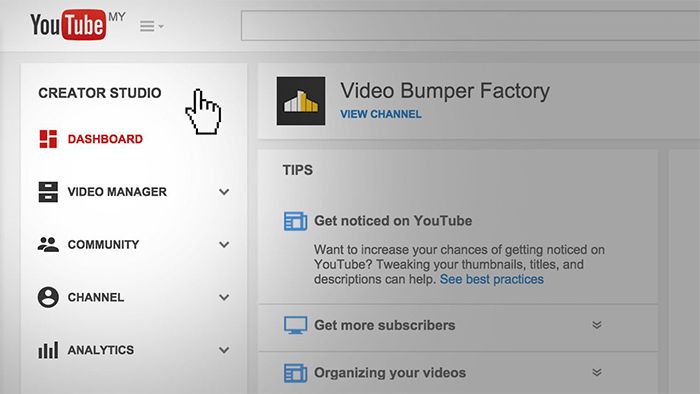Click the Community people icon
The width and height of the screenshot is (700, 394).
[48, 245]
